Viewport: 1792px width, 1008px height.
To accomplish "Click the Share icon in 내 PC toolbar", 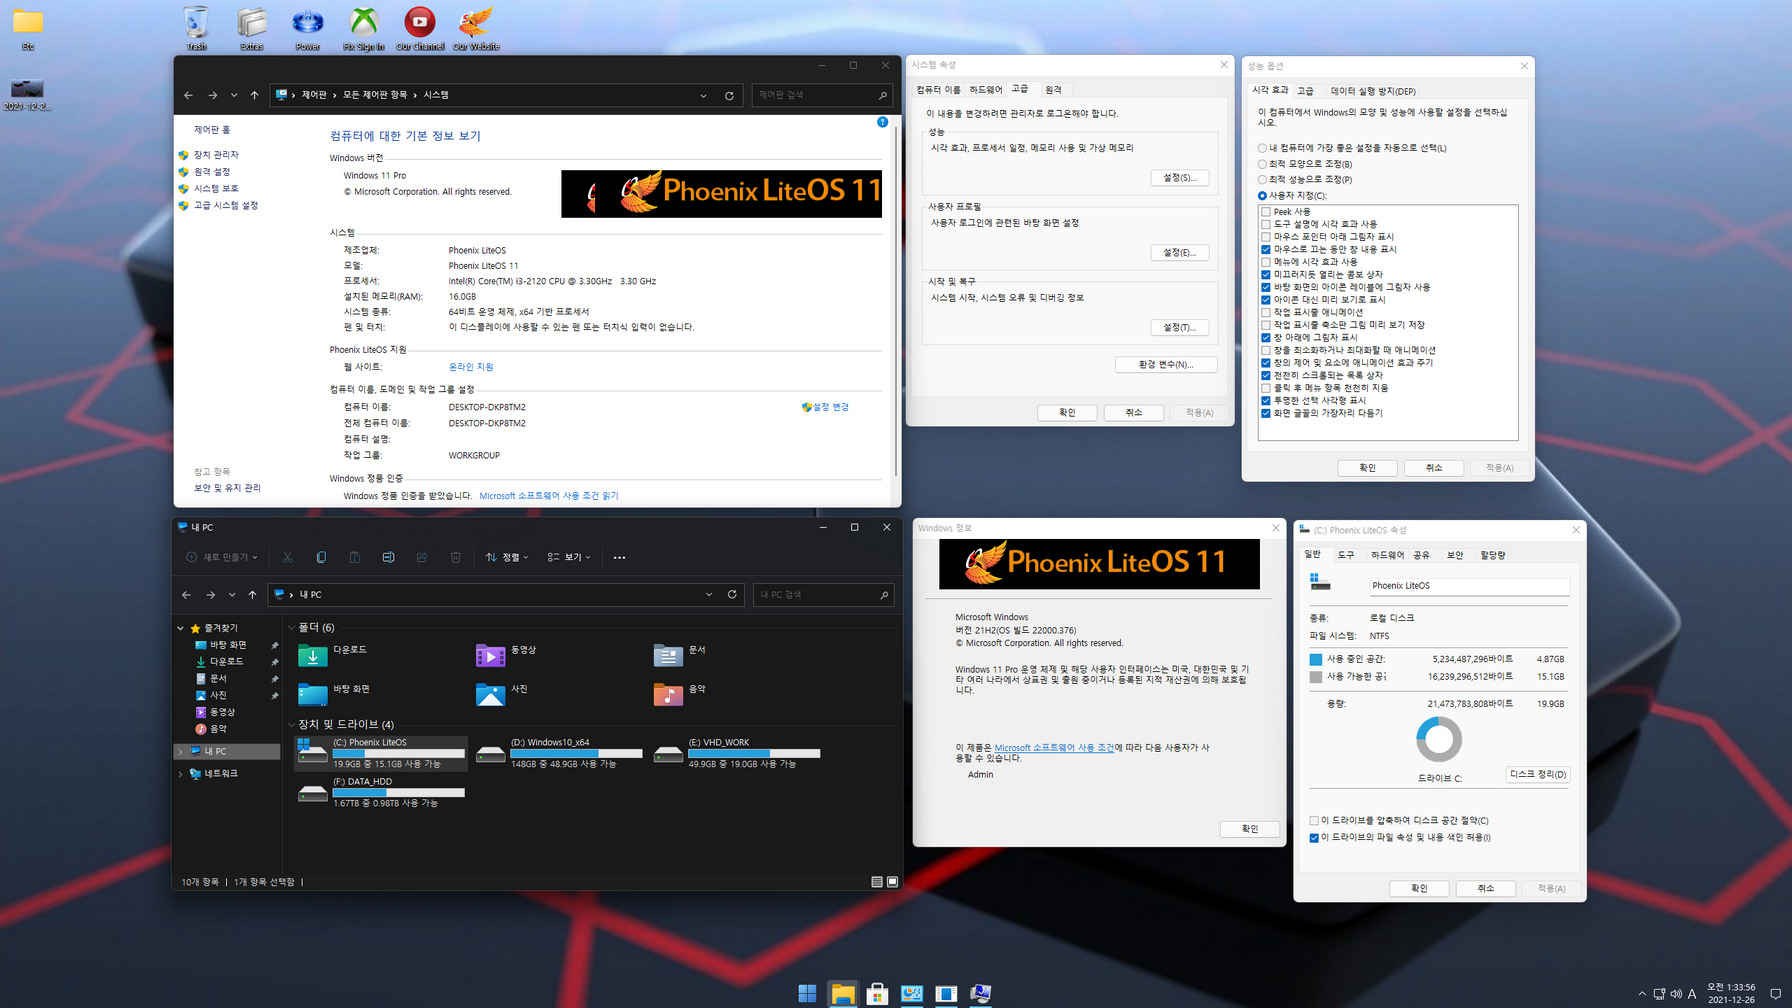I will coord(422,557).
